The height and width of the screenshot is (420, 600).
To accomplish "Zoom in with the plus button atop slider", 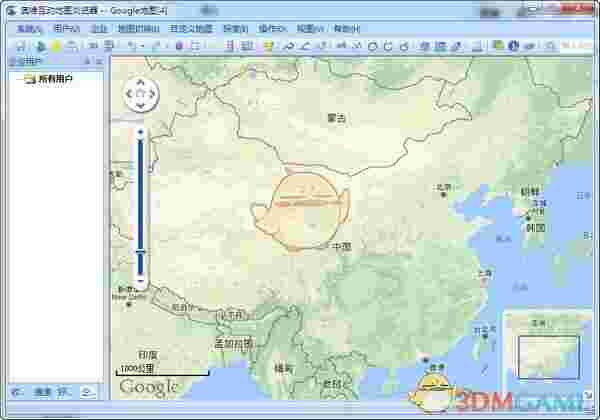I will click(140, 132).
